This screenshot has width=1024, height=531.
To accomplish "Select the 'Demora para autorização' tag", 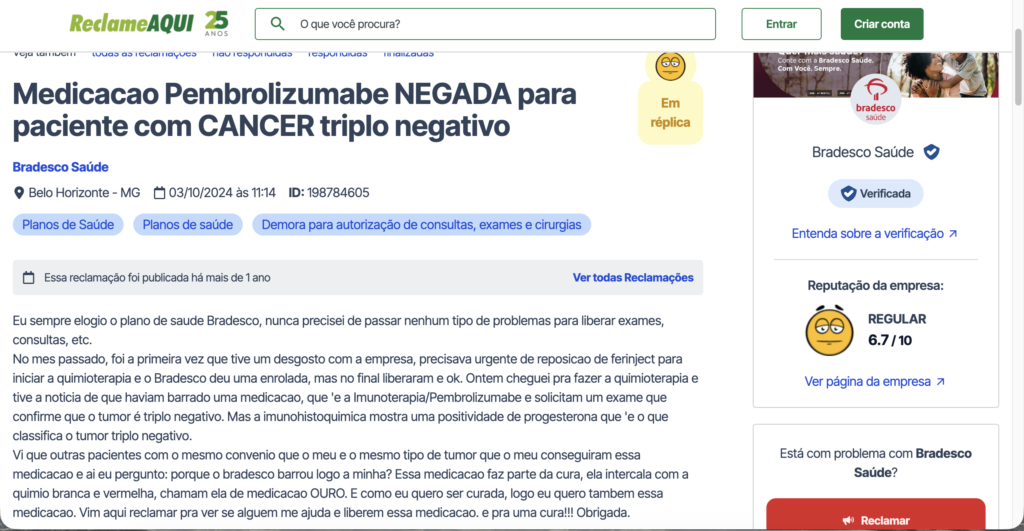I will tap(421, 225).
